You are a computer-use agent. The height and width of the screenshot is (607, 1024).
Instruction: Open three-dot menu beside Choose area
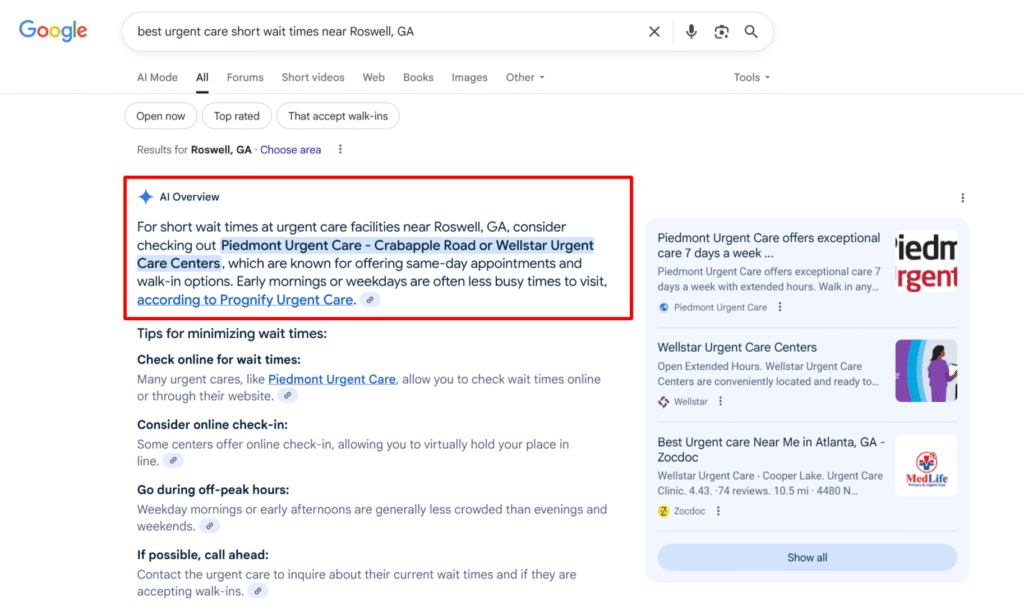pos(340,150)
